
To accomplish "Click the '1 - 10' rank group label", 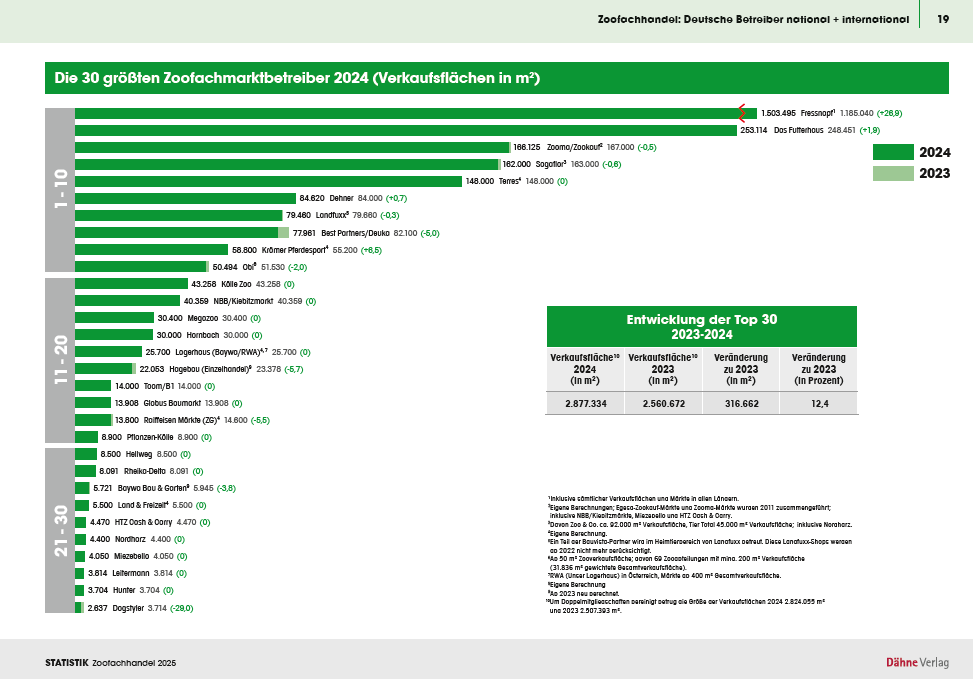I will pos(60,189).
